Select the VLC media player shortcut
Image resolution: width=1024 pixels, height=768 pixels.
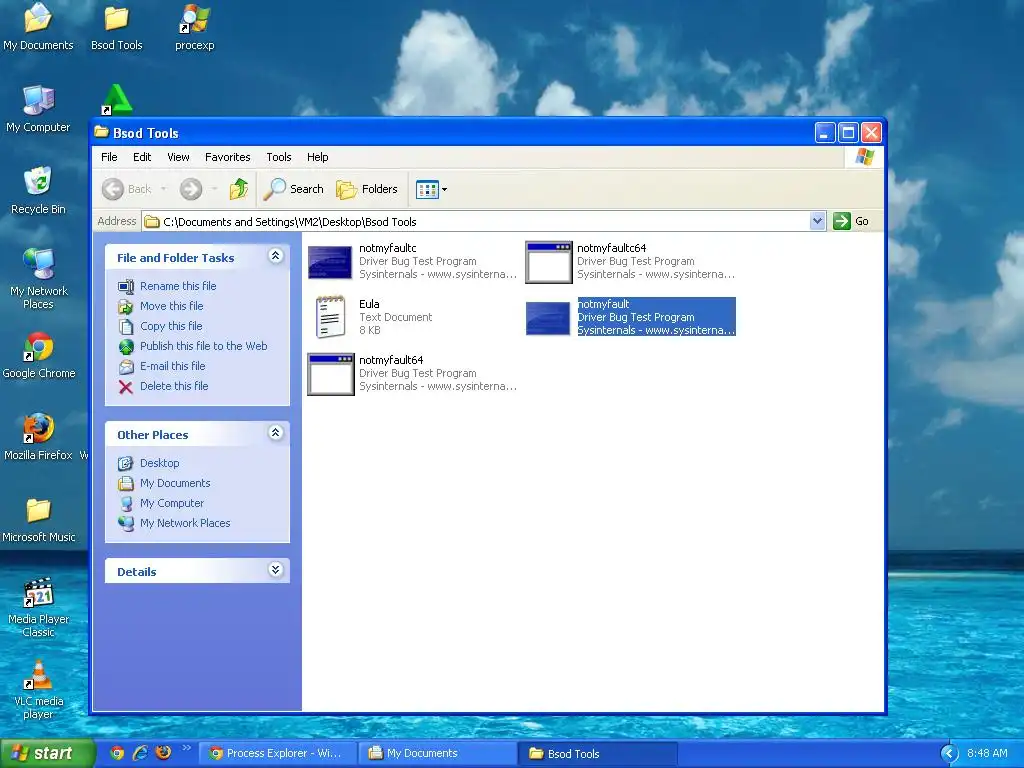coord(39,690)
